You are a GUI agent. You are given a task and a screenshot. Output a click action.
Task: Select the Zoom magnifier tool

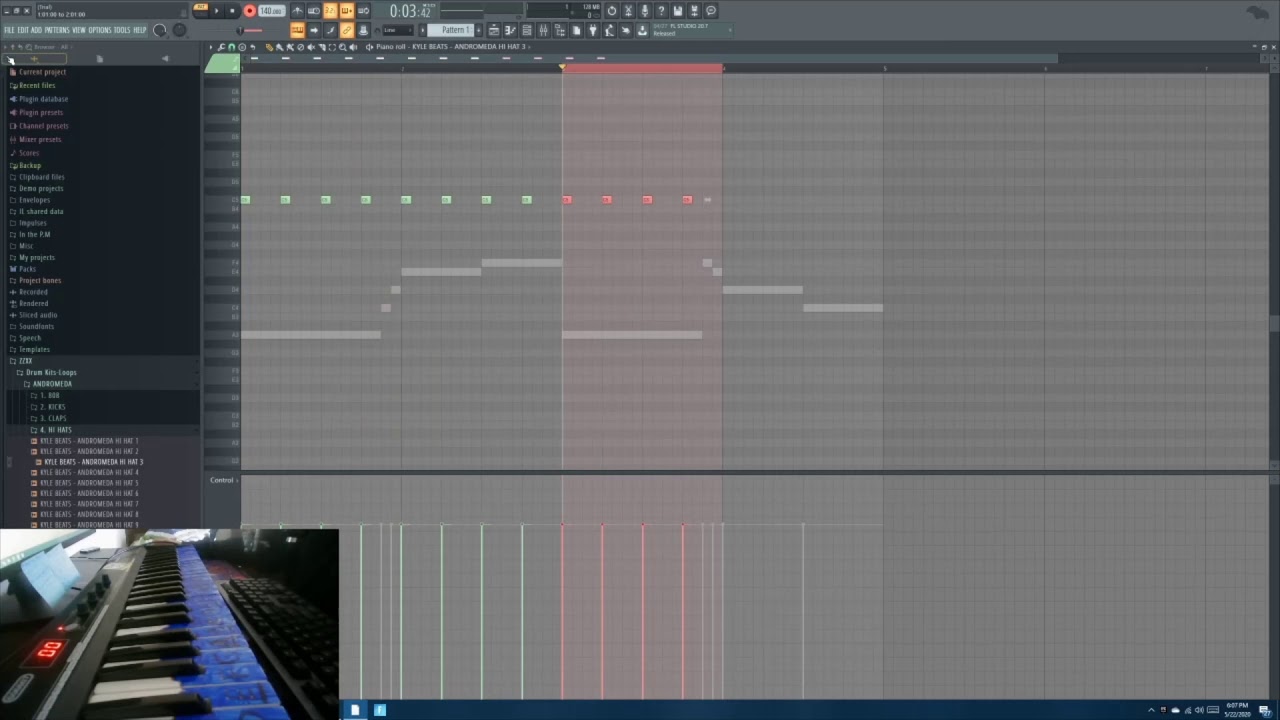pos(343,47)
